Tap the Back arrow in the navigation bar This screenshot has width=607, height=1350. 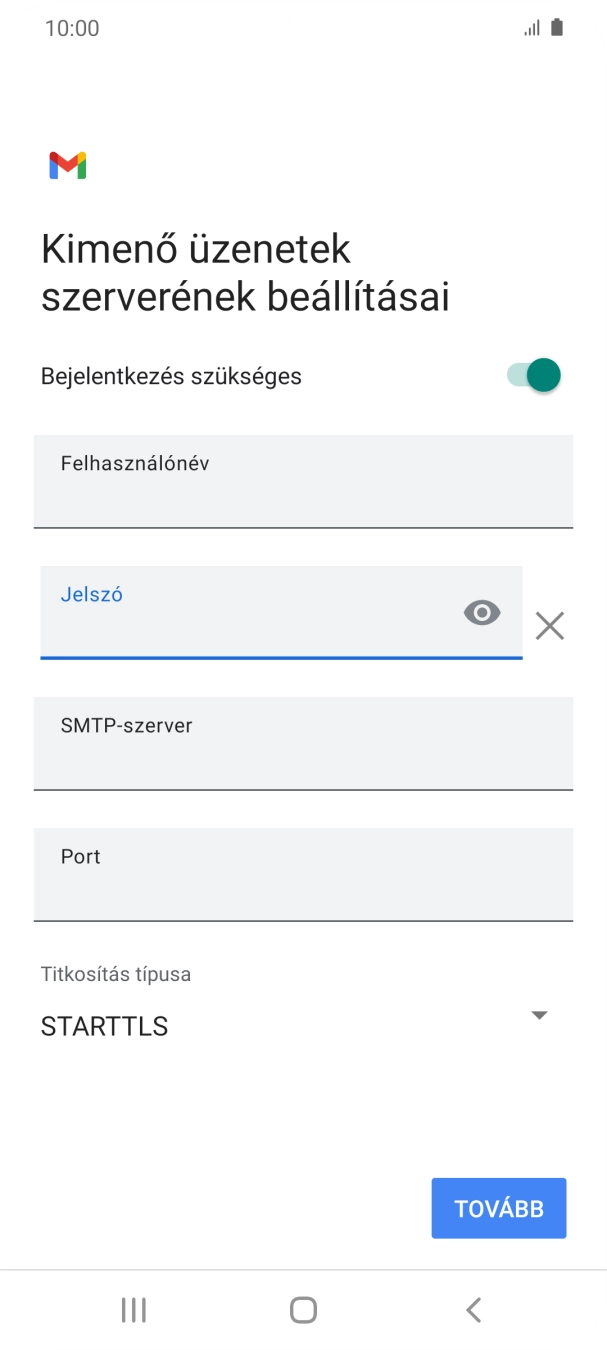[473, 1308]
